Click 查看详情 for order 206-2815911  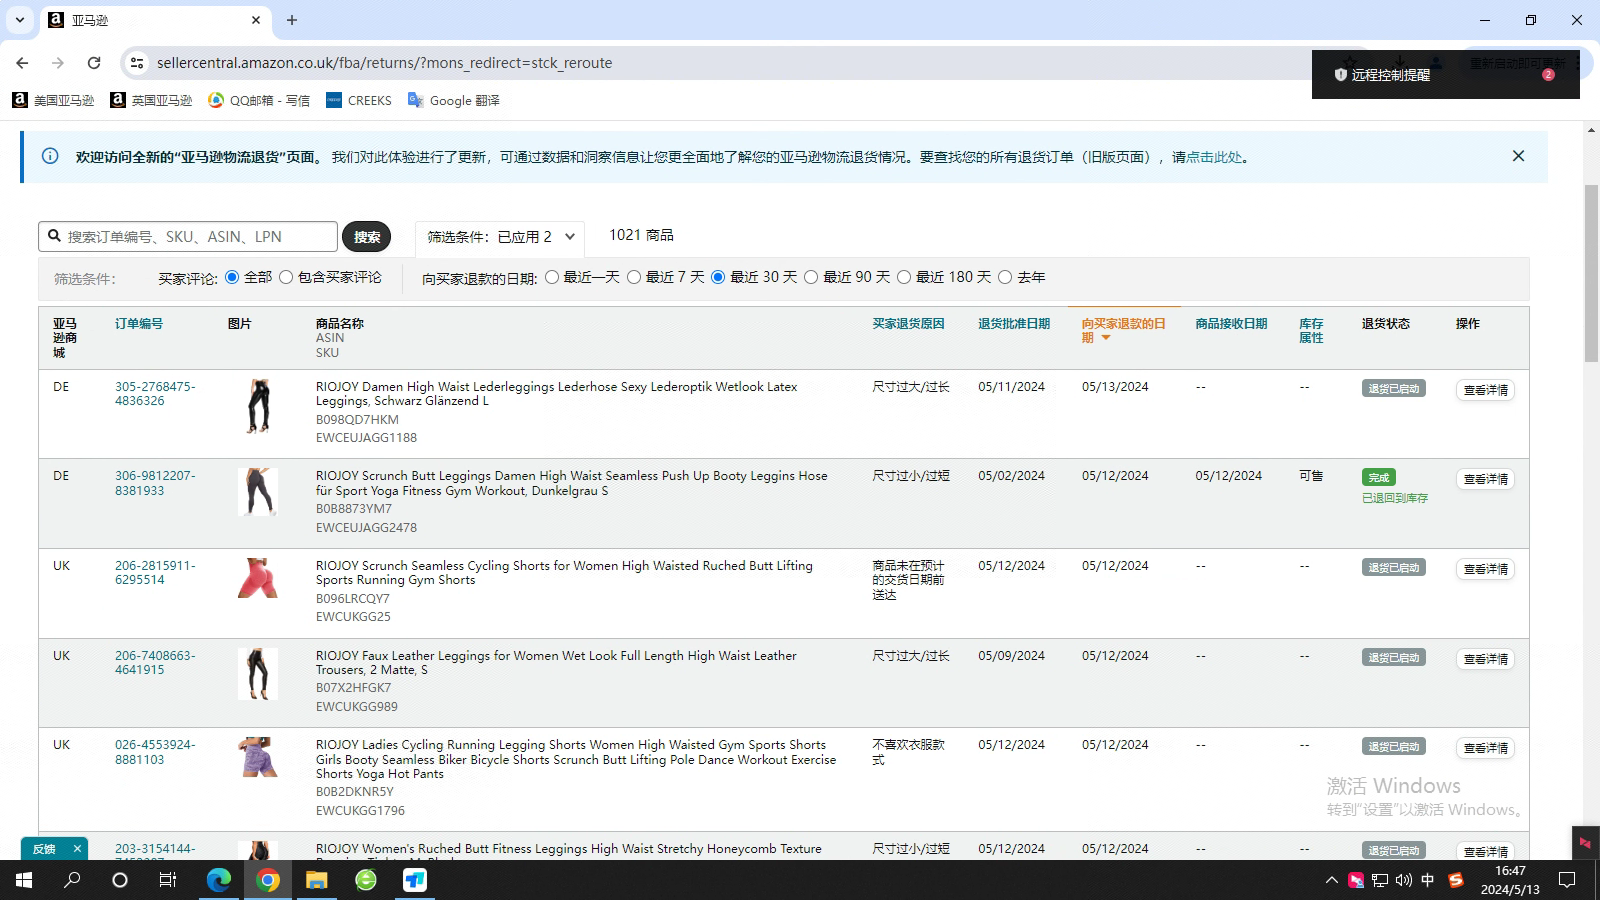click(1485, 569)
